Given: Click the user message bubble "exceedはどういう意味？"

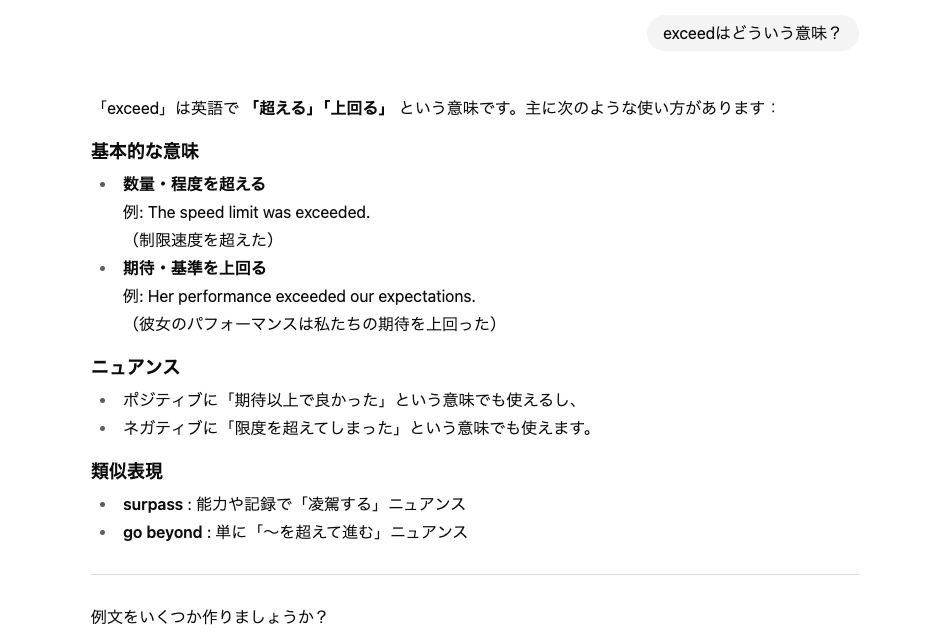Looking at the screenshot, I should (x=752, y=33).
